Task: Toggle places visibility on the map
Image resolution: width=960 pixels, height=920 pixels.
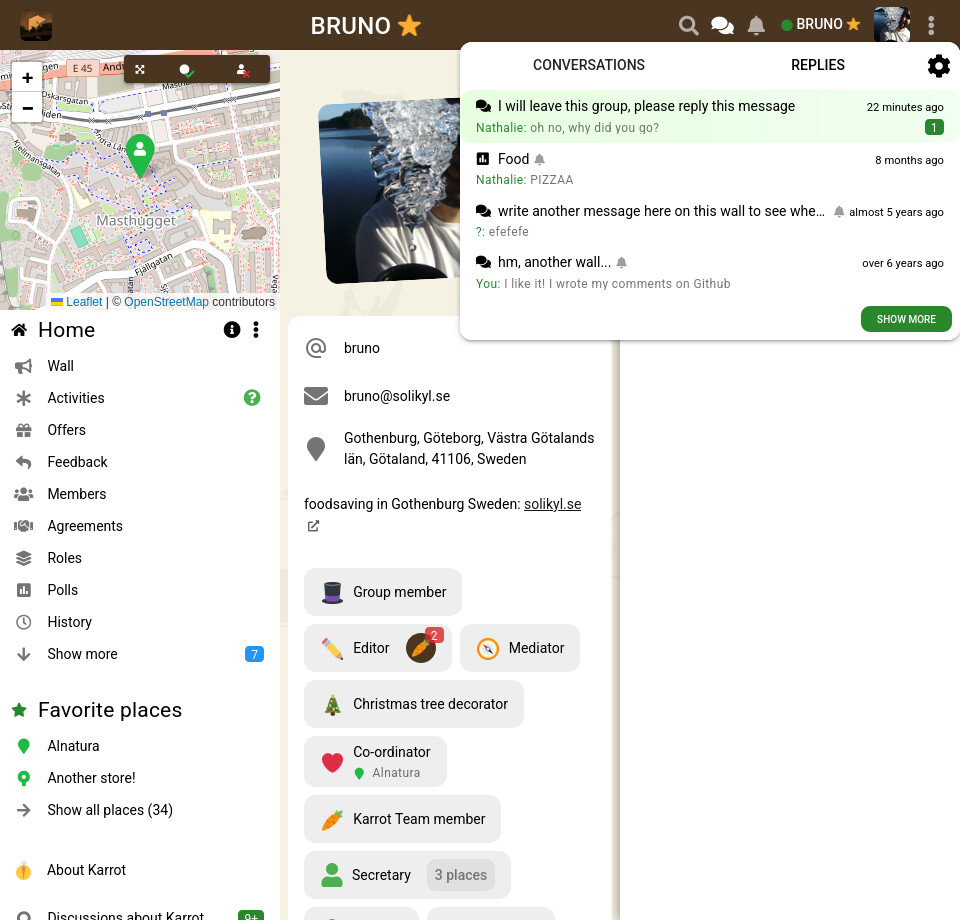Action: click(186, 70)
